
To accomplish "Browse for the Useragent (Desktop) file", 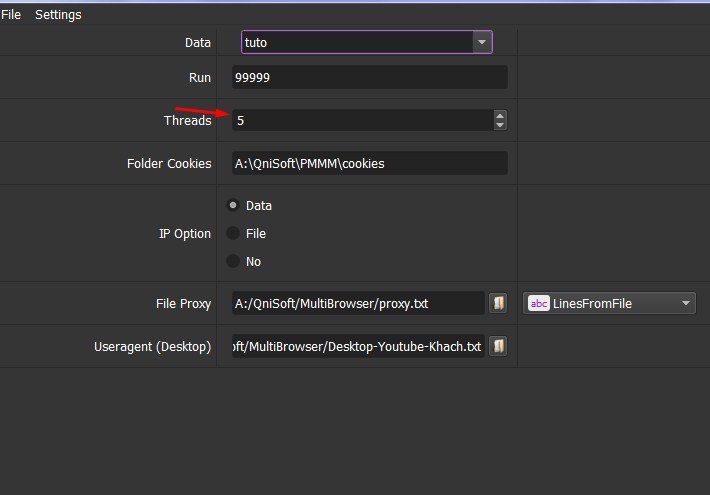I will (x=498, y=346).
